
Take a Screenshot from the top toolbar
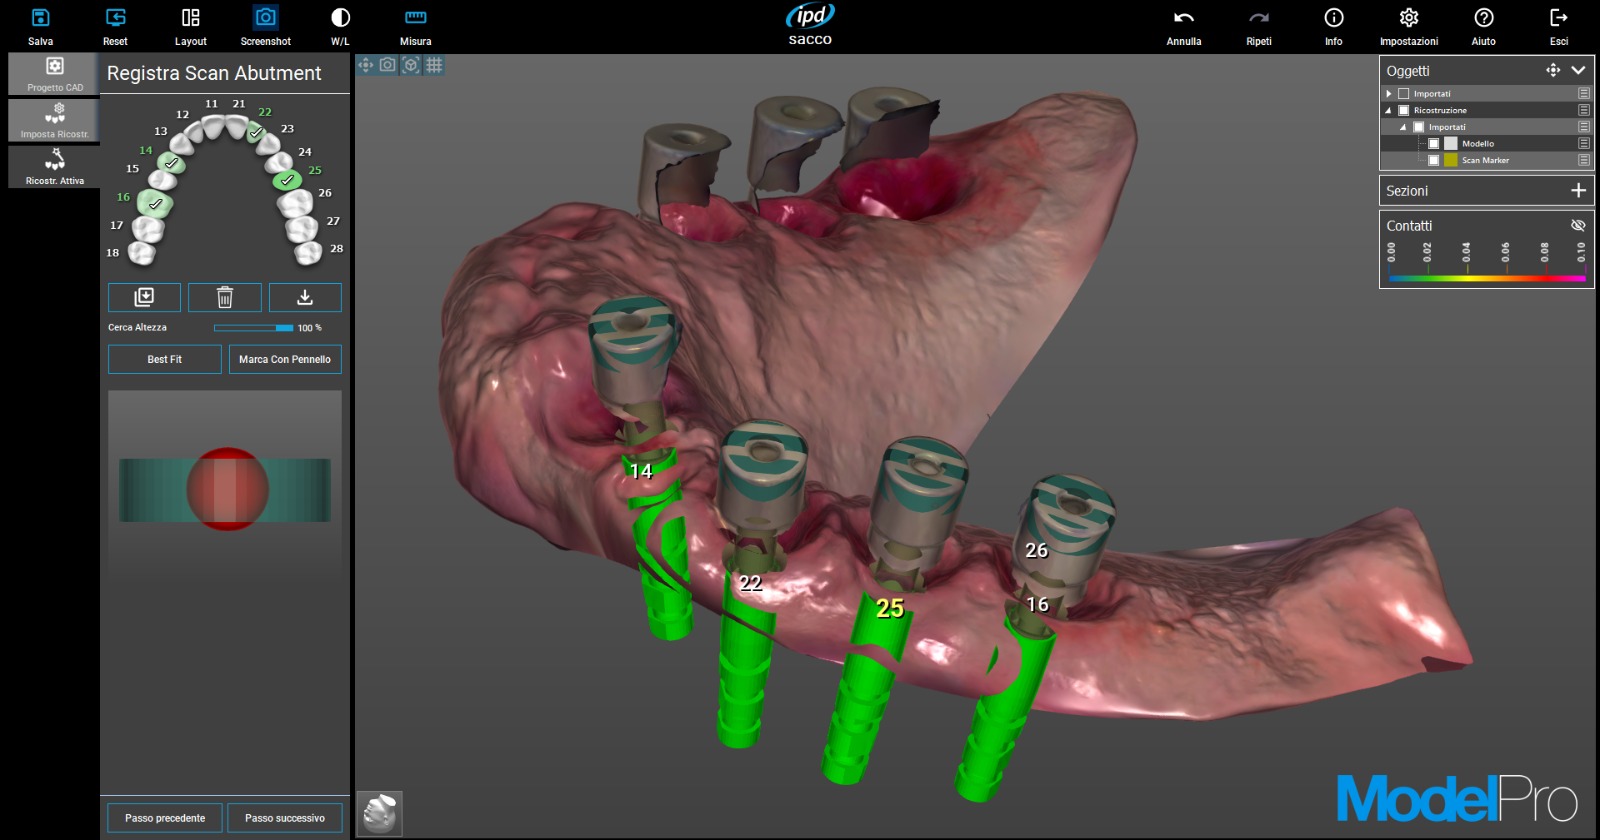[x=265, y=26]
